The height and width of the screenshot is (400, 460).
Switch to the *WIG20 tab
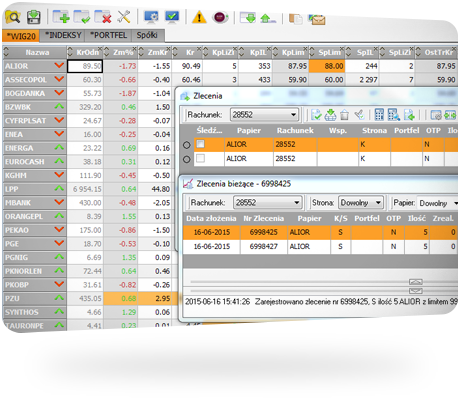pyautogui.click(x=21, y=36)
